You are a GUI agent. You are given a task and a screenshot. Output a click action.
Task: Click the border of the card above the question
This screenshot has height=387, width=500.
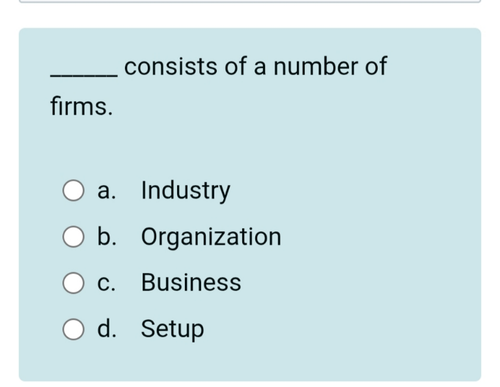click(250, 1)
